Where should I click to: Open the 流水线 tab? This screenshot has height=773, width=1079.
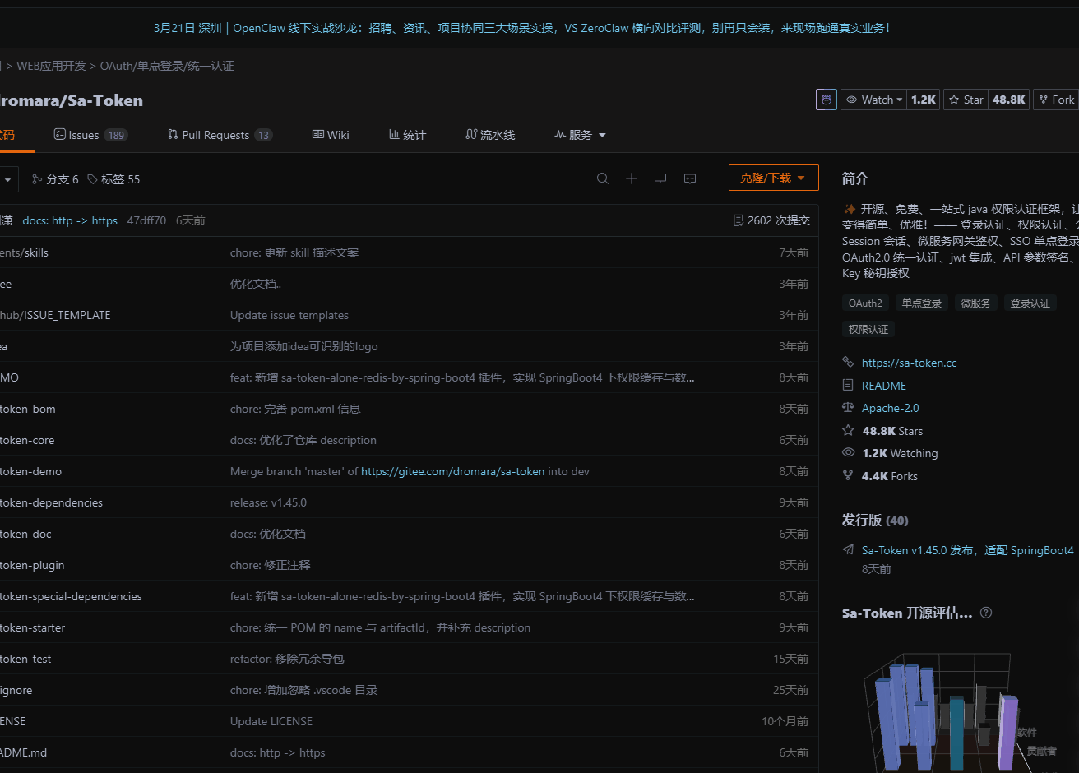[490, 135]
